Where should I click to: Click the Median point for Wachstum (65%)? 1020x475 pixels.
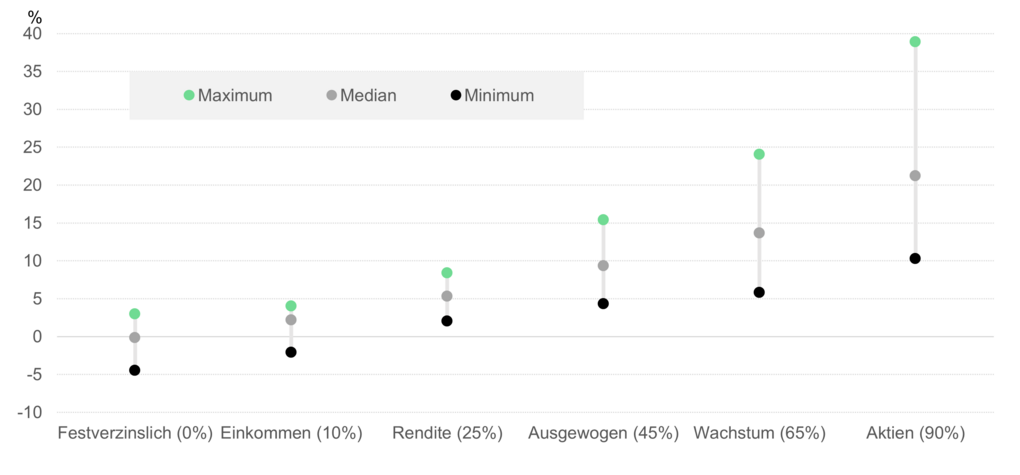pyautogui.click(x=759, y=233)
